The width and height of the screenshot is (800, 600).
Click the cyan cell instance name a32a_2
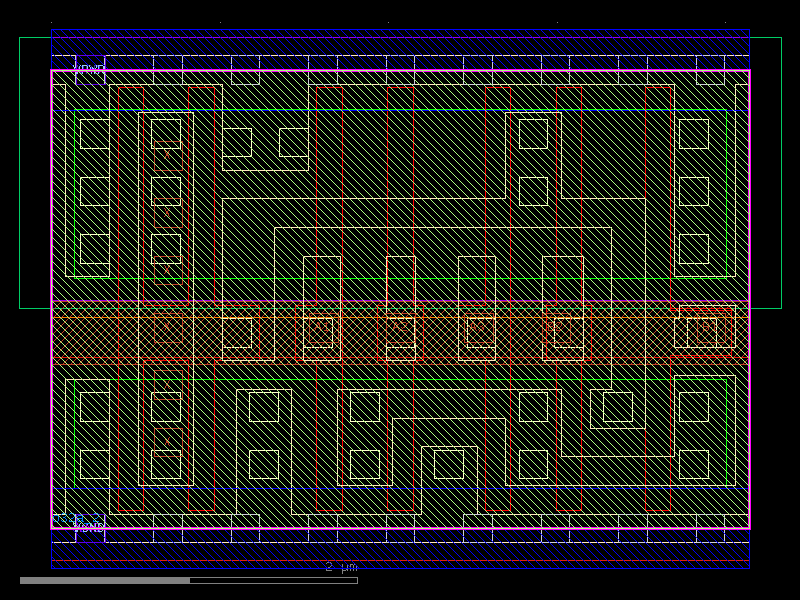pos(76,518)
